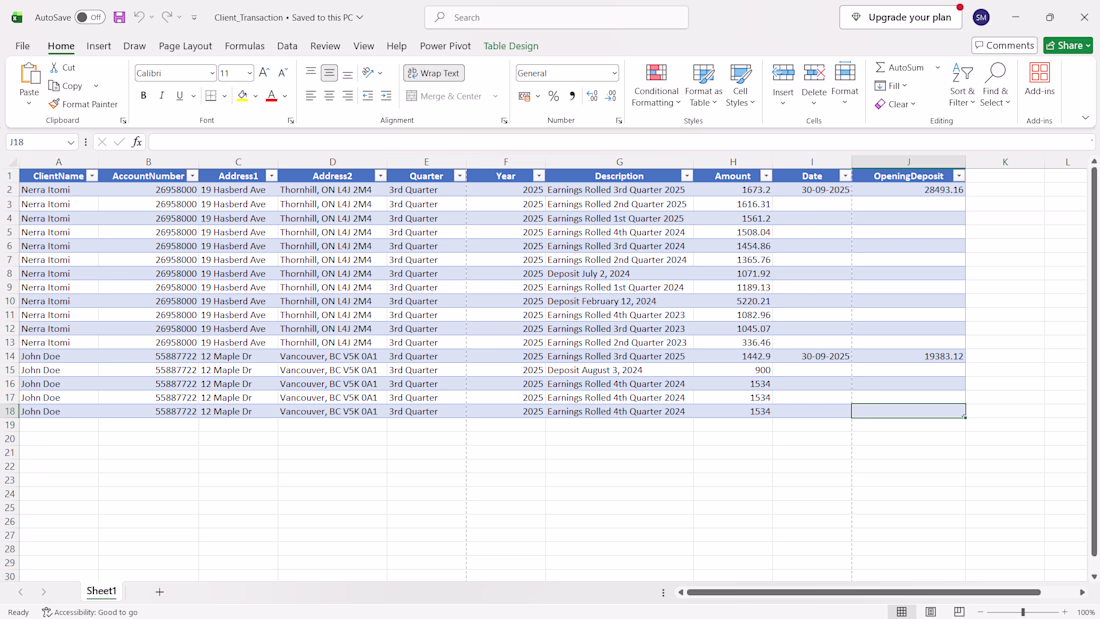Open Format as Table gallery
Screen dimensions: 1100x619
pos(703,86)
